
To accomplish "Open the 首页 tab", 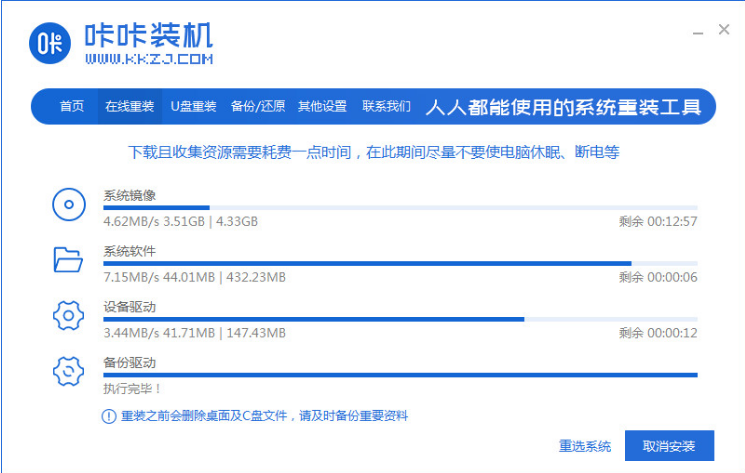I will pyautogui.click(x=72, y=107).
